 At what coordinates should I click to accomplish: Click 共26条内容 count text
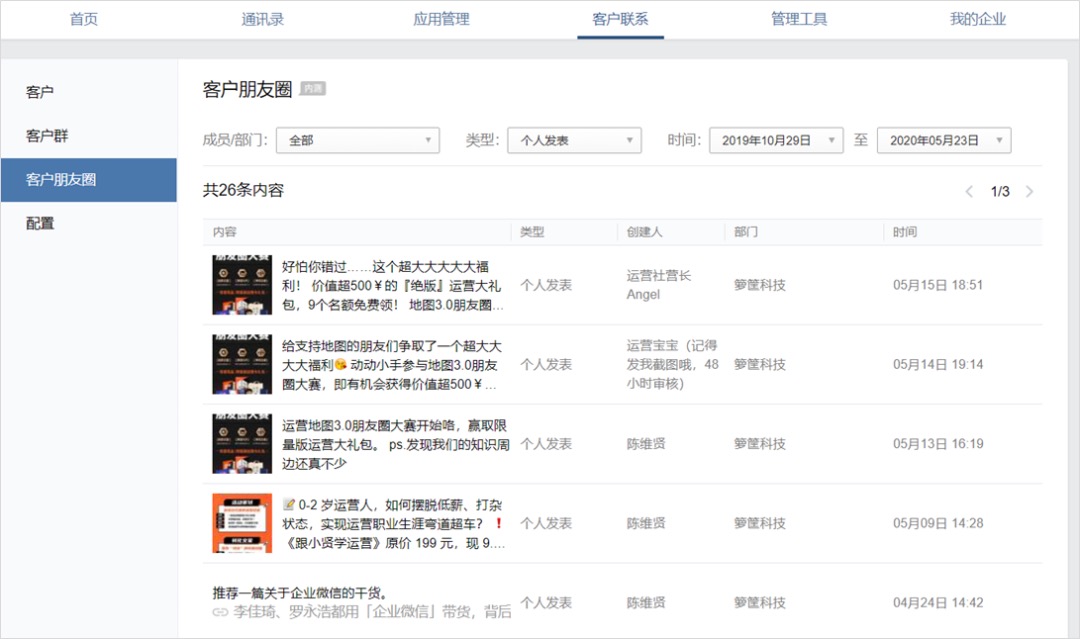tap(243, 191)
